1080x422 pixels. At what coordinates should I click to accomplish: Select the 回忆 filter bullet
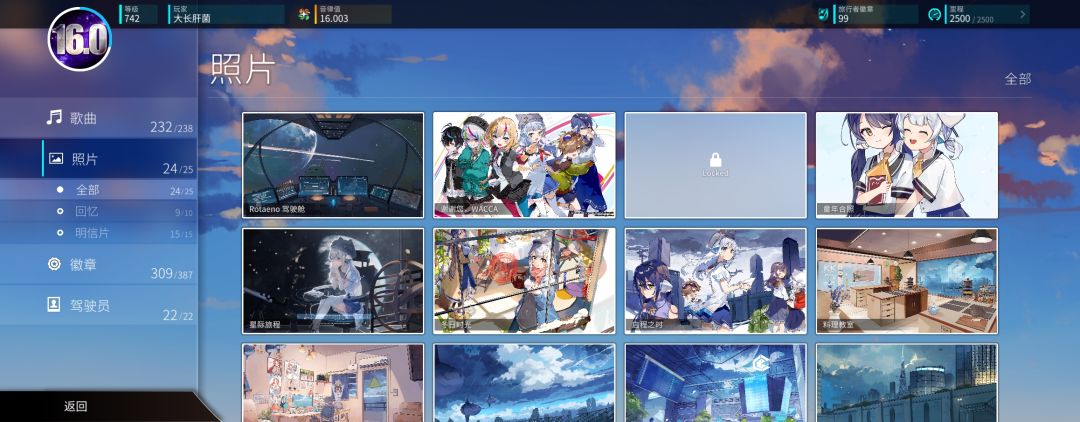point(60,211)
